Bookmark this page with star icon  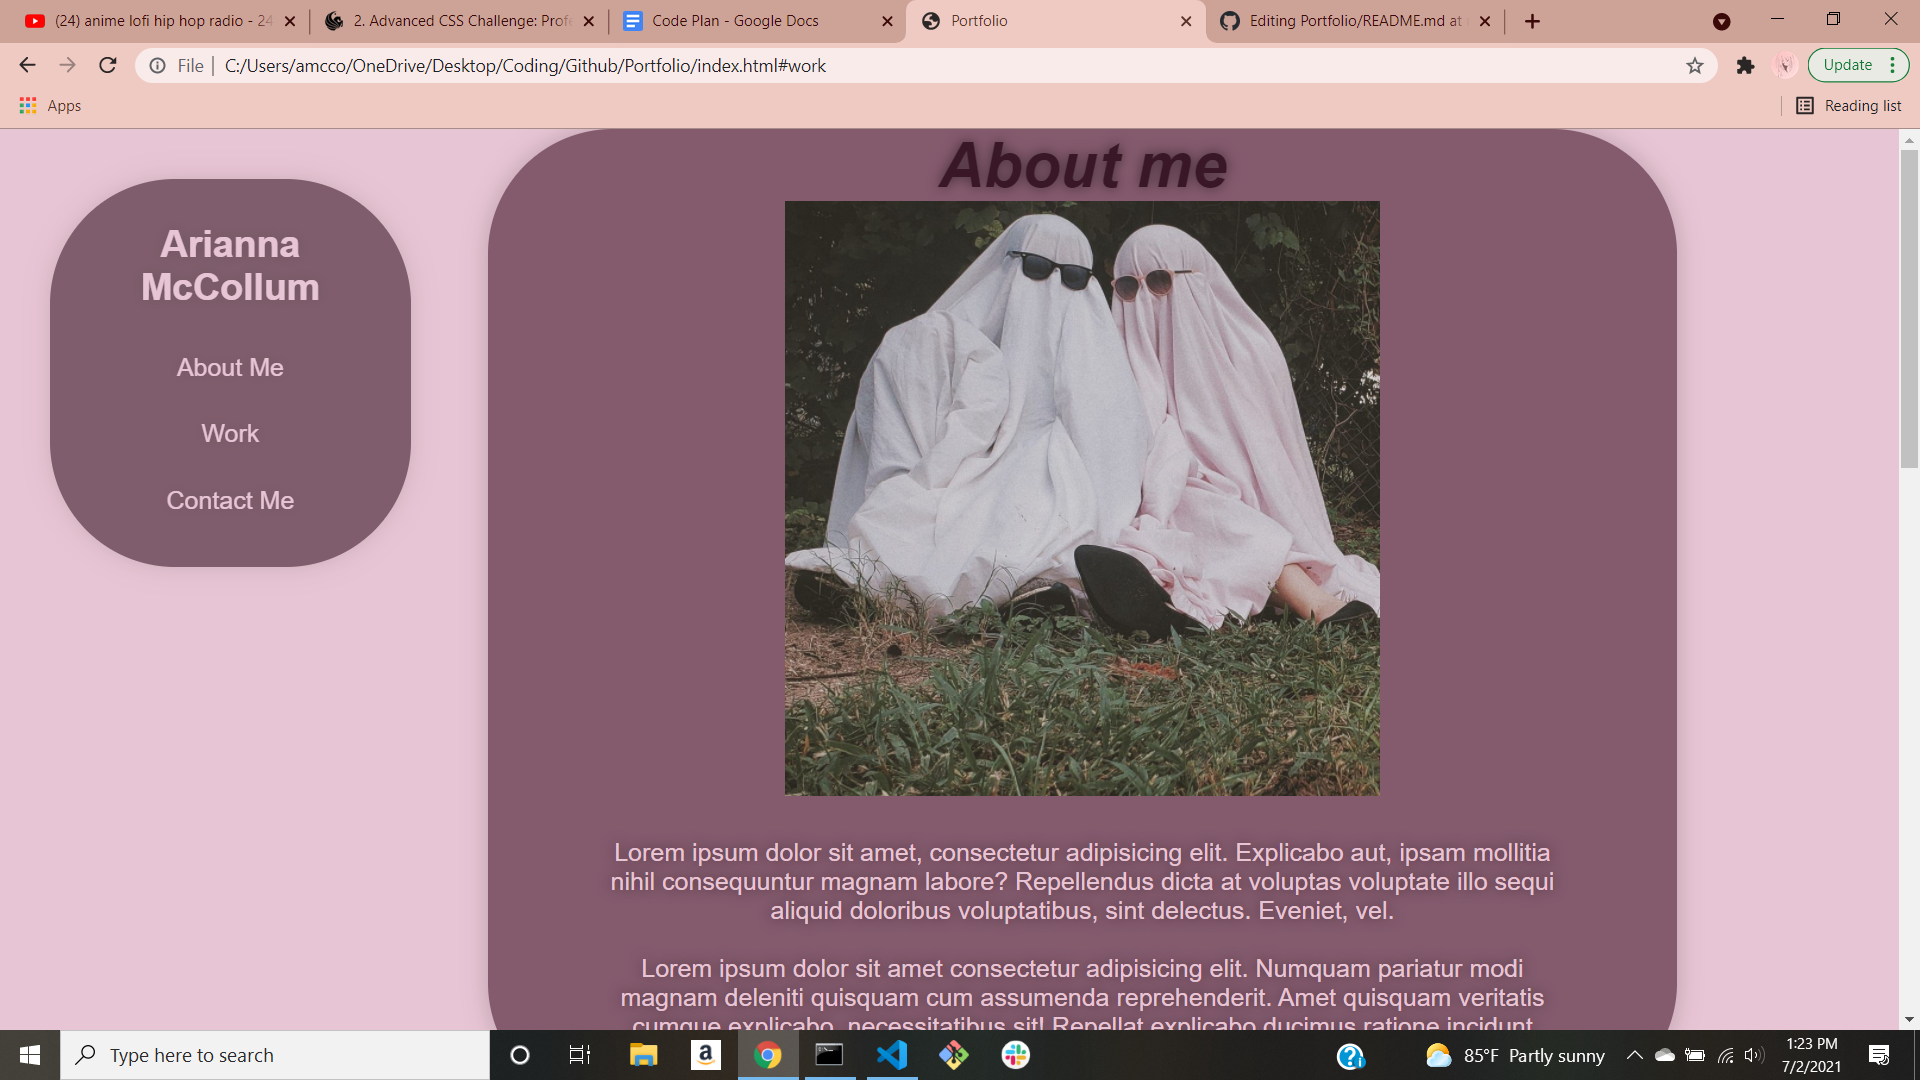pyautogui.click(x=1695, y=66)
